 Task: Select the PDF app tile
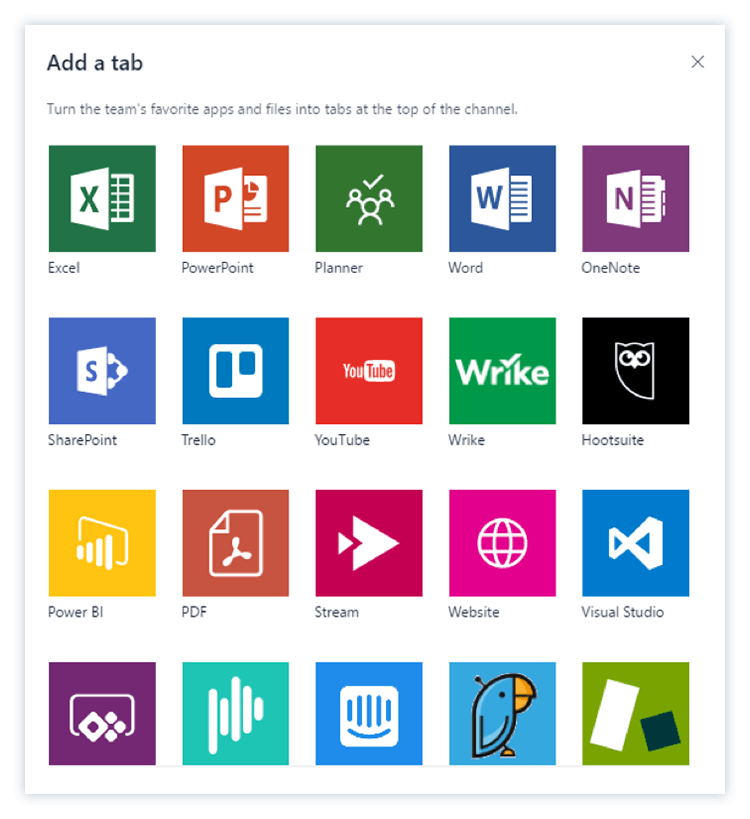(x=236, y=543)
